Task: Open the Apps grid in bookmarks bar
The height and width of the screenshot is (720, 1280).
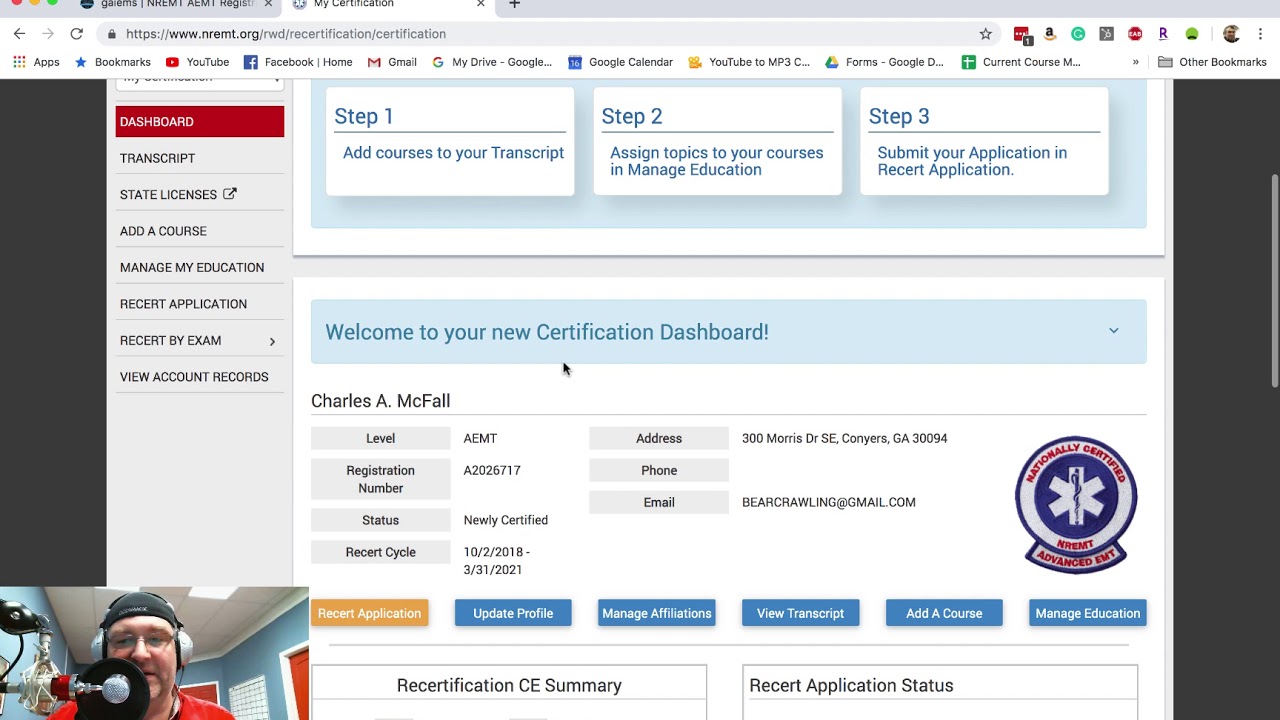Action: pos(36,62)
